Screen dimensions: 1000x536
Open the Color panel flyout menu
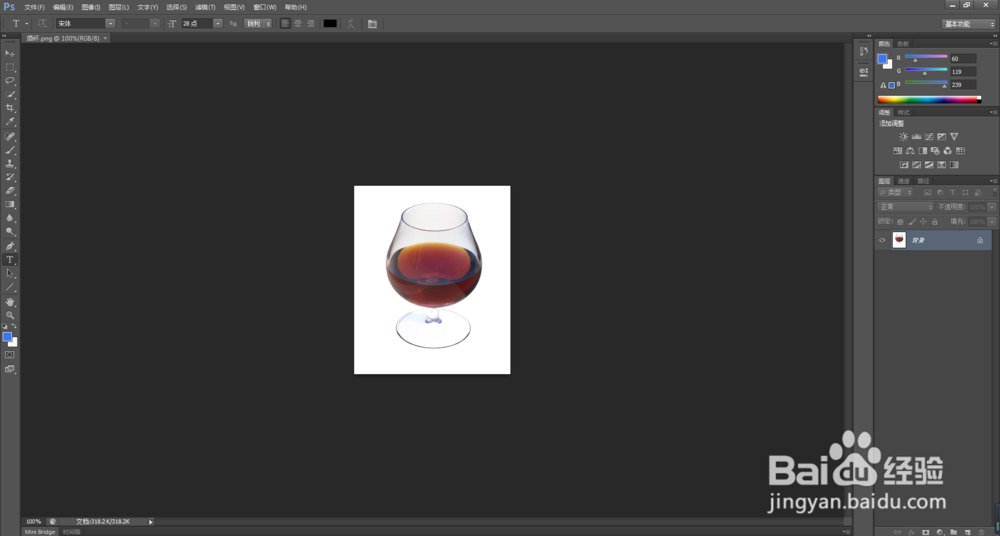[994, 44]
